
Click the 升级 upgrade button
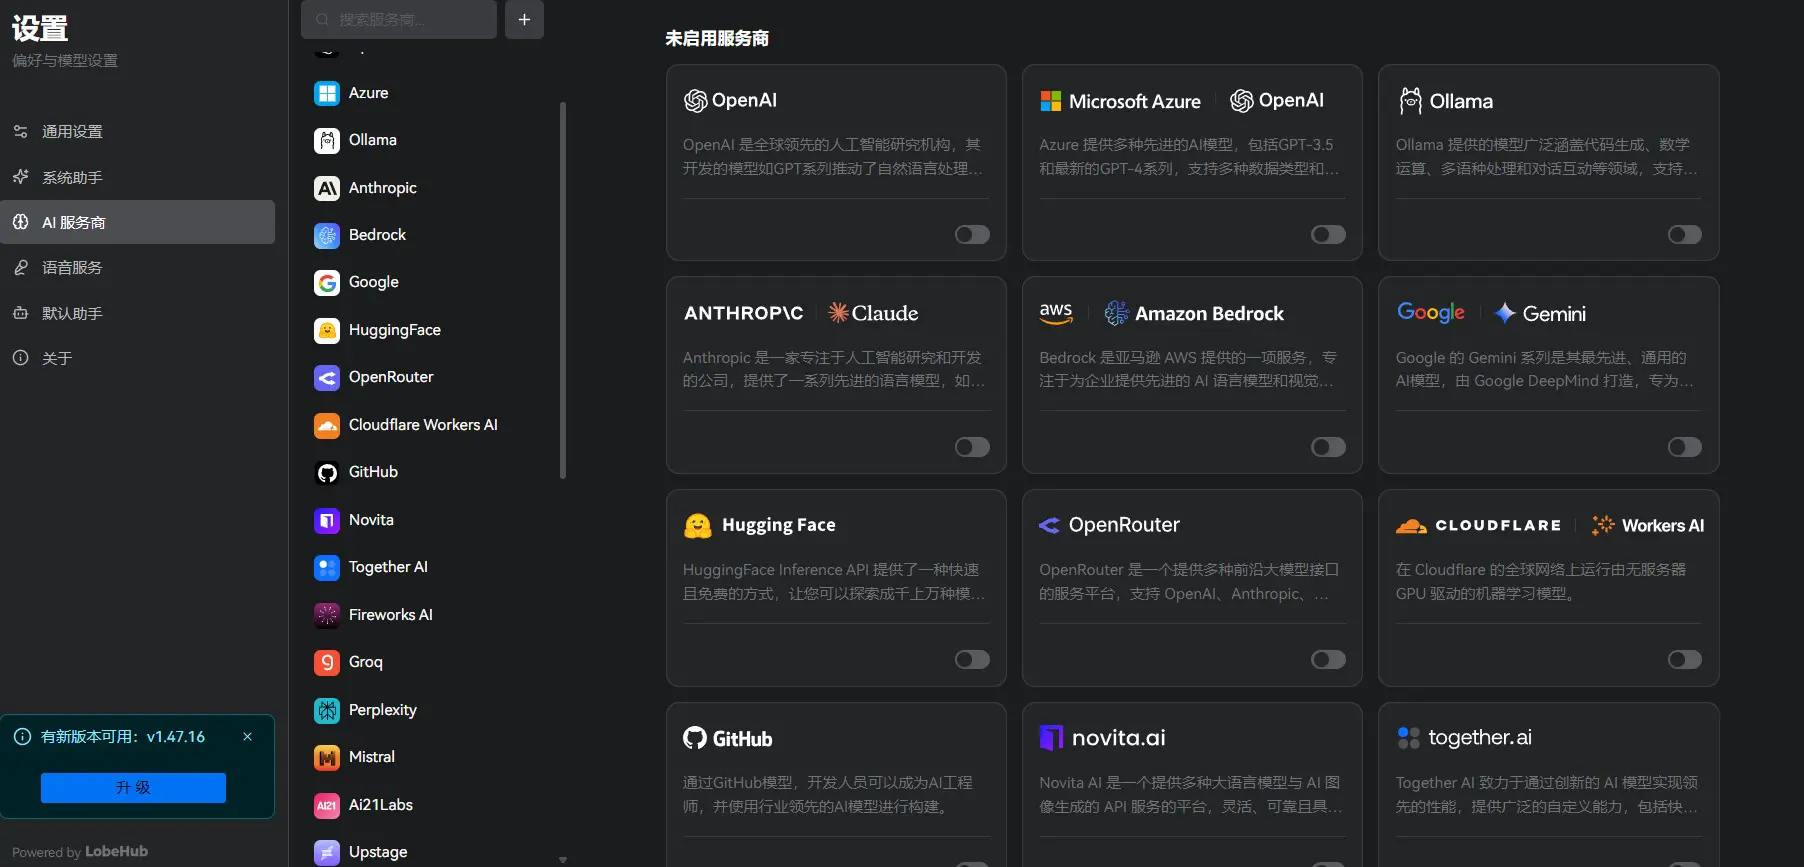[x=133, y=787]
